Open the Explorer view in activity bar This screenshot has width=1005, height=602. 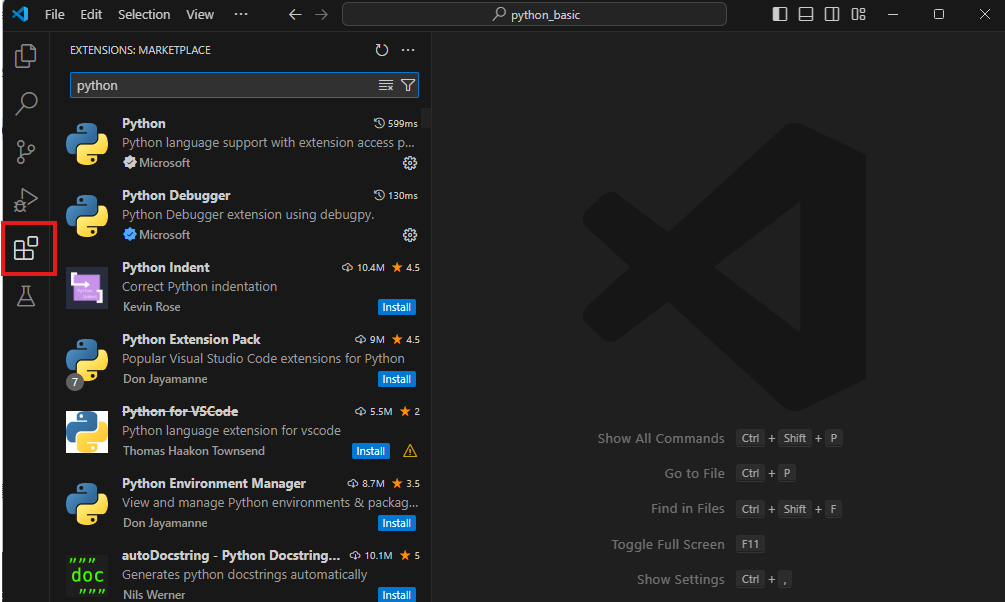pos(26,56)
